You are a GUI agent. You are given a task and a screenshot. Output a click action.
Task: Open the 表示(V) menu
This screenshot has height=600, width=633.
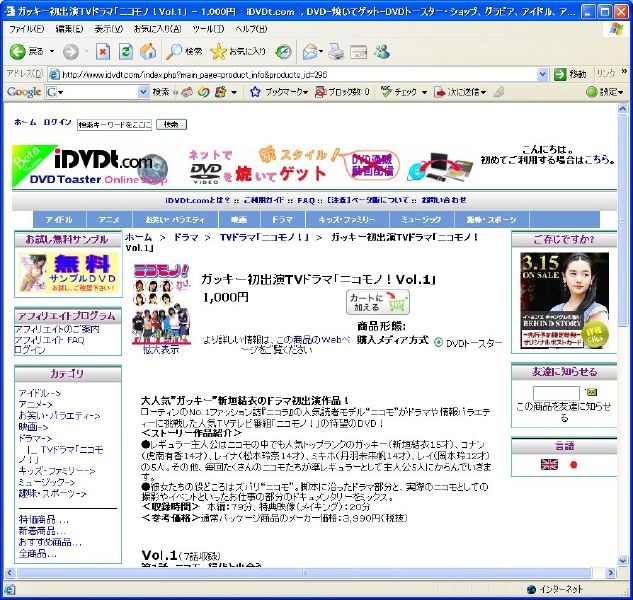coord(109,29)
